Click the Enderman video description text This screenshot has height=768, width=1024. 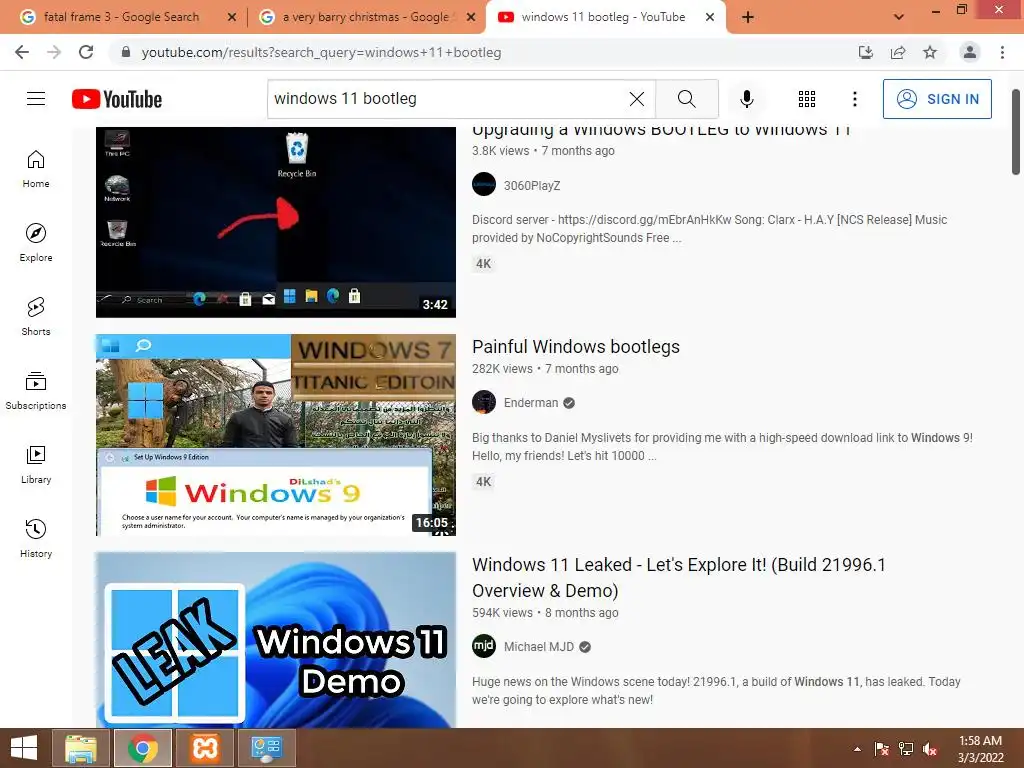coord(722,447)
